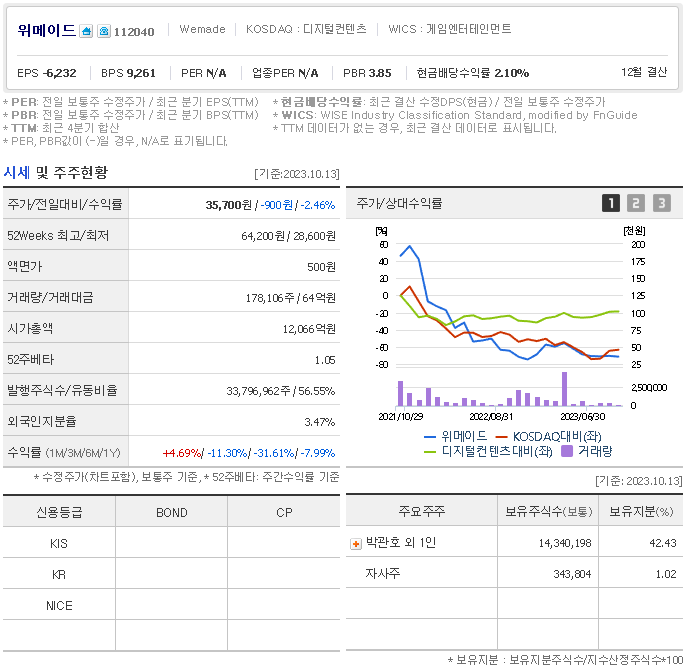Click the KR credit rating row
The height and width of the screenshot is (668, 691).
171,575
